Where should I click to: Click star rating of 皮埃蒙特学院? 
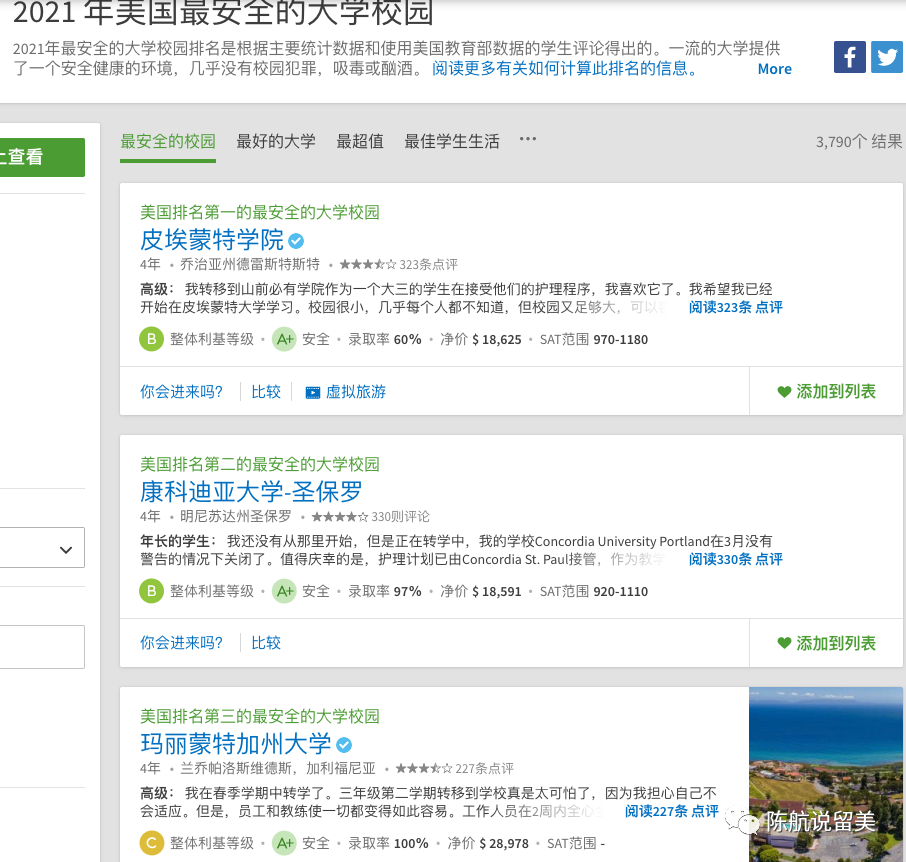[x=367, y=265]
